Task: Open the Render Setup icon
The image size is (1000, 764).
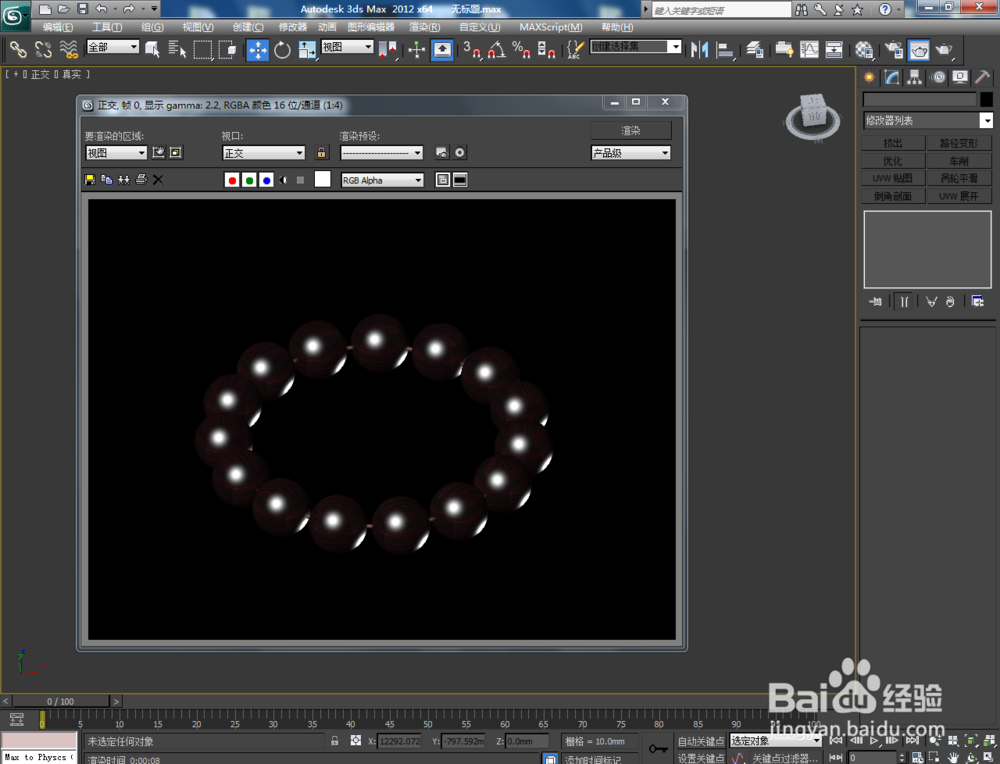Action: click(x=894, y=49)
